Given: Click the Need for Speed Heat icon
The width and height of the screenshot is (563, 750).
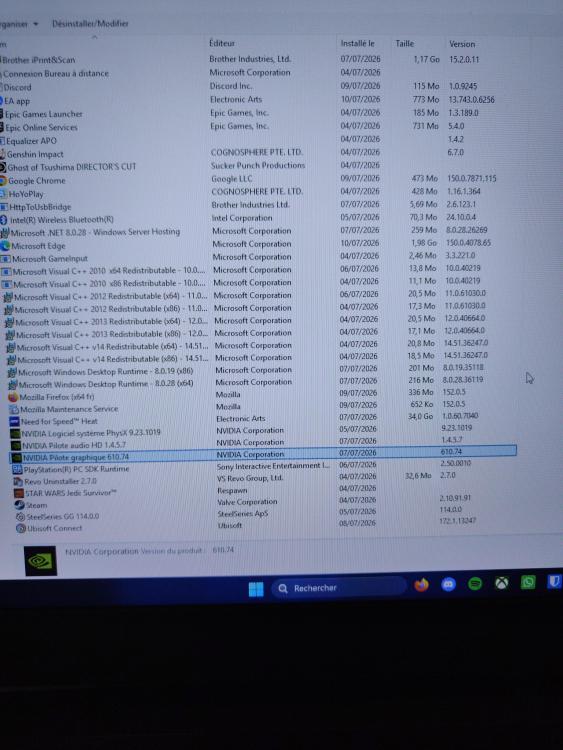Looking at the screenshot, I should pyautogui.click(x=14, y=421).
